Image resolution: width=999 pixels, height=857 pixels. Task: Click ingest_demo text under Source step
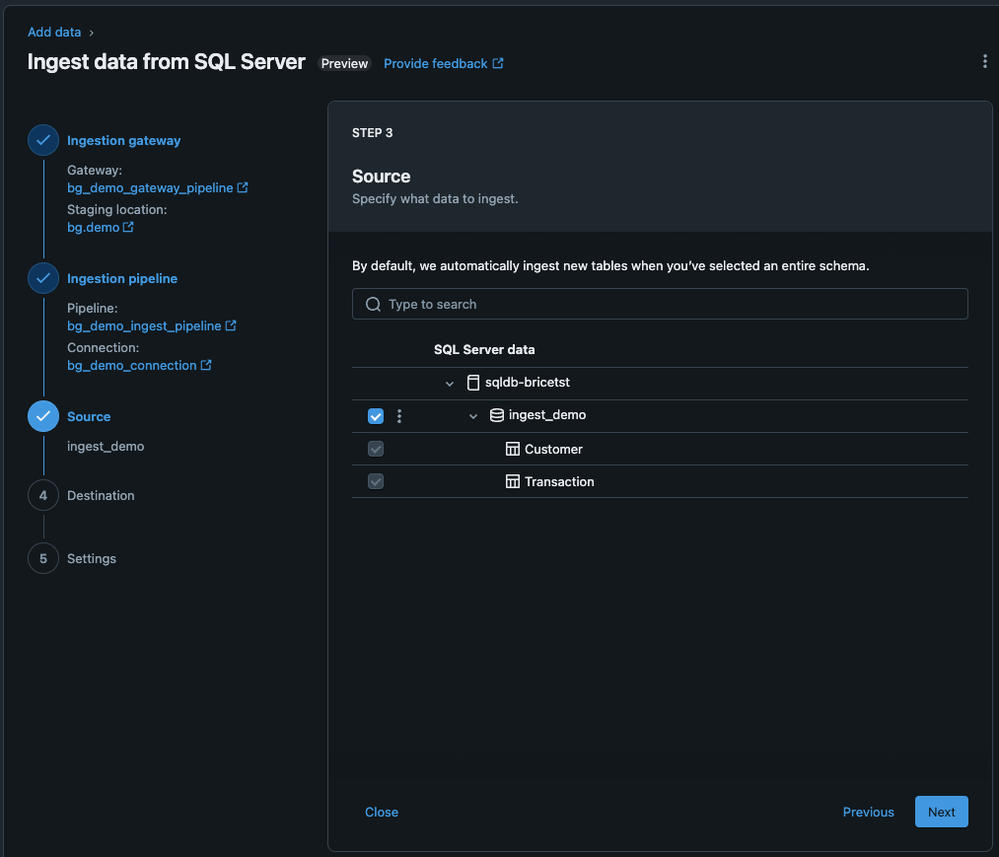(105, 446)
